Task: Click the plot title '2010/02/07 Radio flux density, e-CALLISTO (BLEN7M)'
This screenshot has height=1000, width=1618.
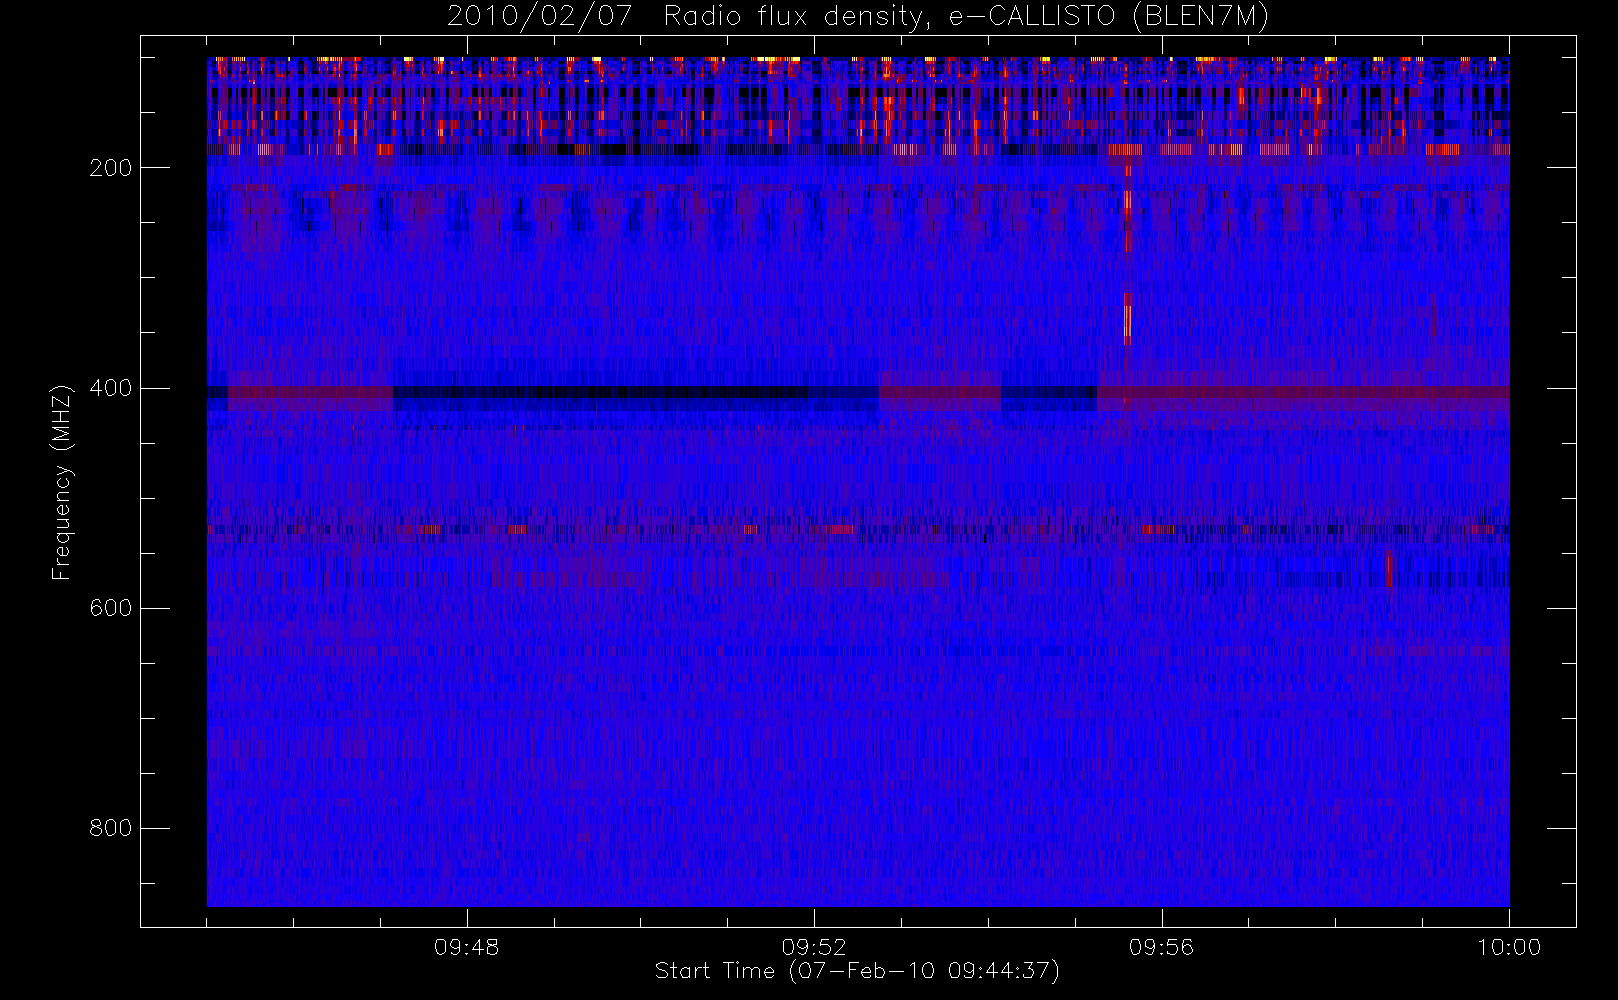Action: (x=858, y=16)
